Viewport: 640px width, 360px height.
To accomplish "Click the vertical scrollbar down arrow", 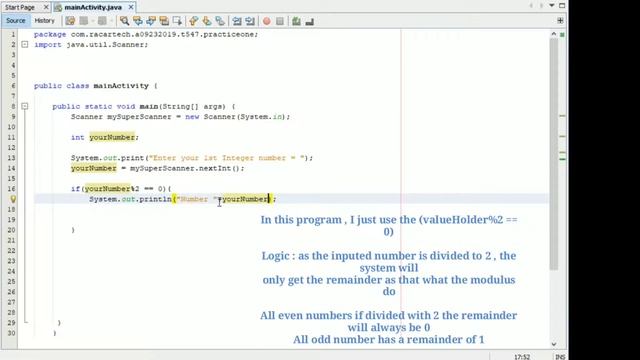I will click(553, 344).
